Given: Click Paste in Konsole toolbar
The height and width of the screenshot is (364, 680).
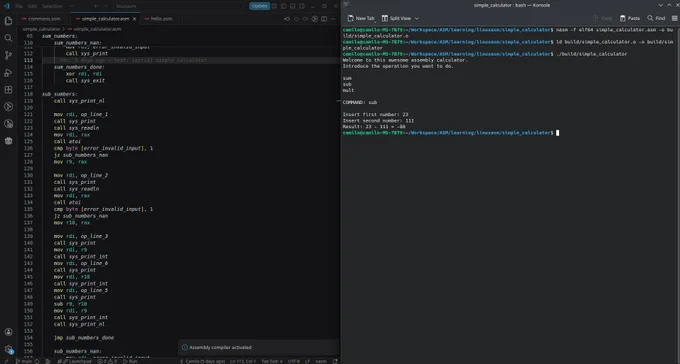Looking at the screenshot, I should click(630, 18).
